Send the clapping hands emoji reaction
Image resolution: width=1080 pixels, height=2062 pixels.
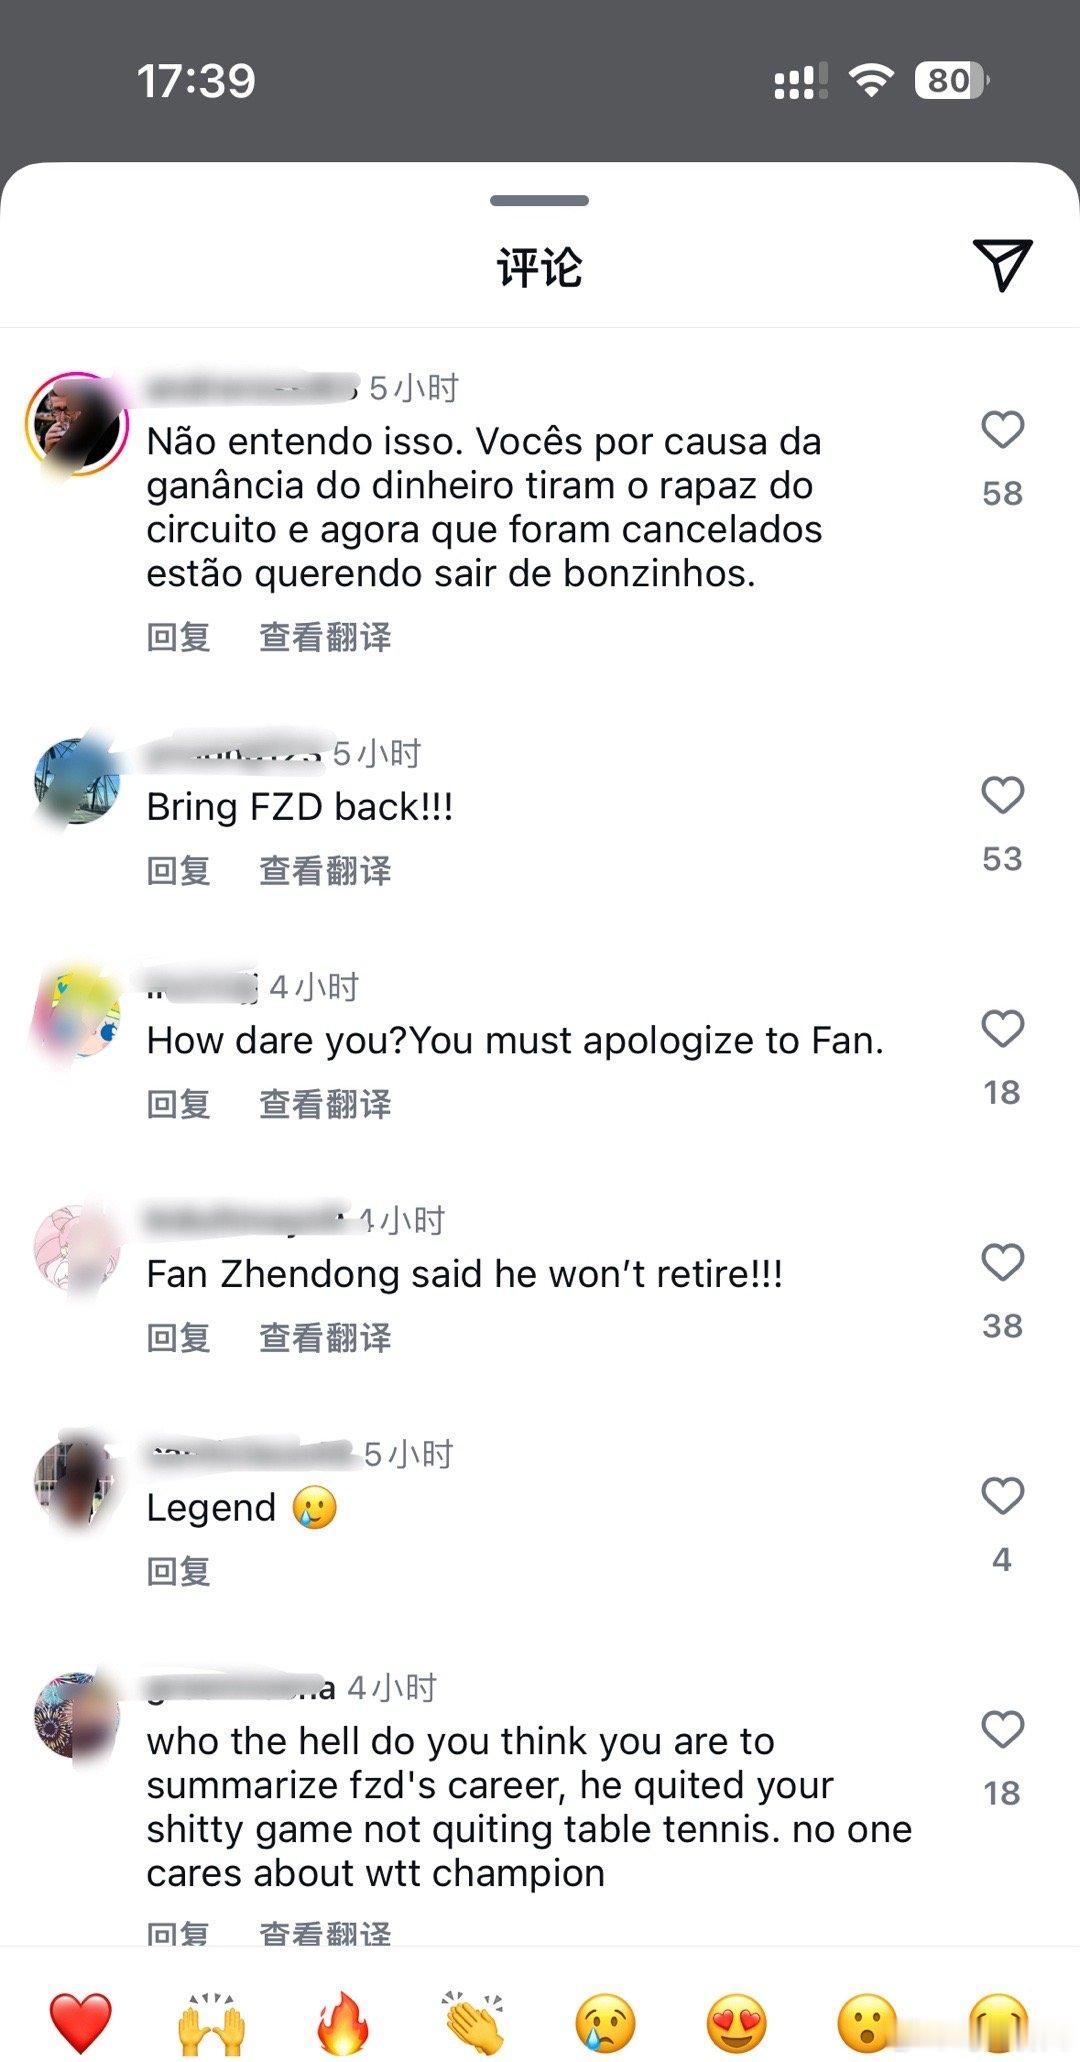coord(474,2021)
